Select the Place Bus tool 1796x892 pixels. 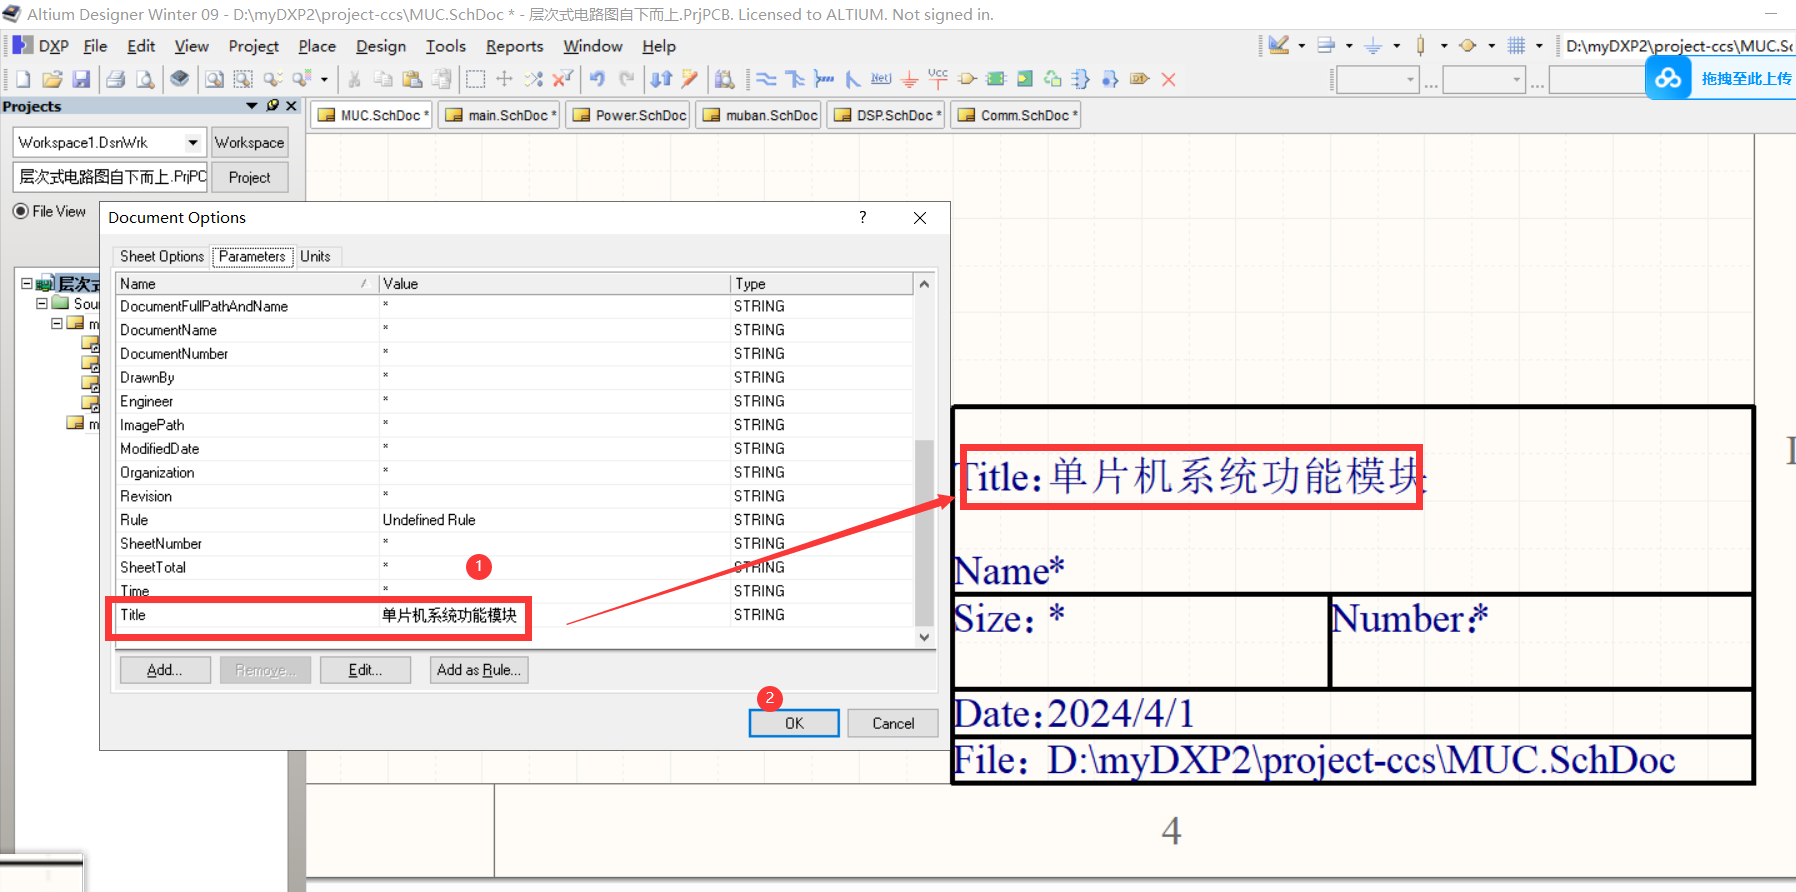tap(795, 79)
